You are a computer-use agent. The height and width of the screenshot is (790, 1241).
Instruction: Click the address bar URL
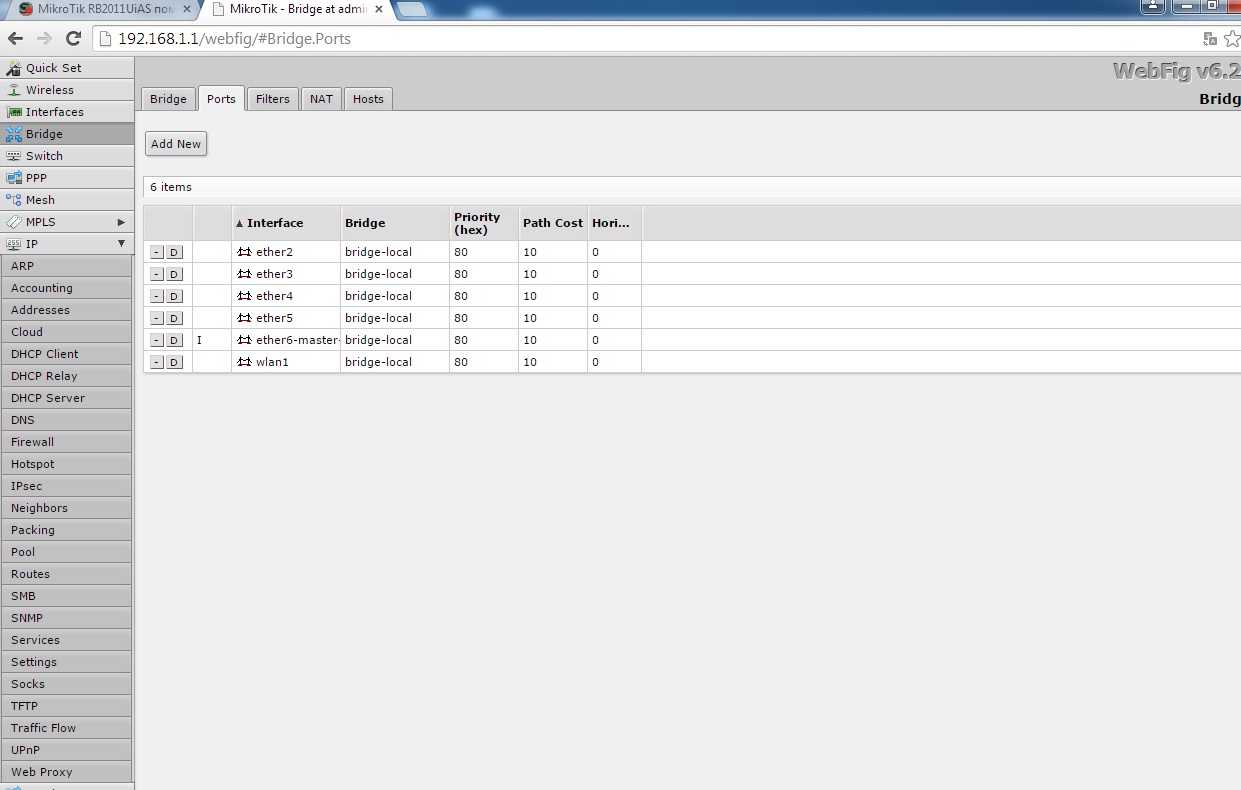click(x=234, y=39)
